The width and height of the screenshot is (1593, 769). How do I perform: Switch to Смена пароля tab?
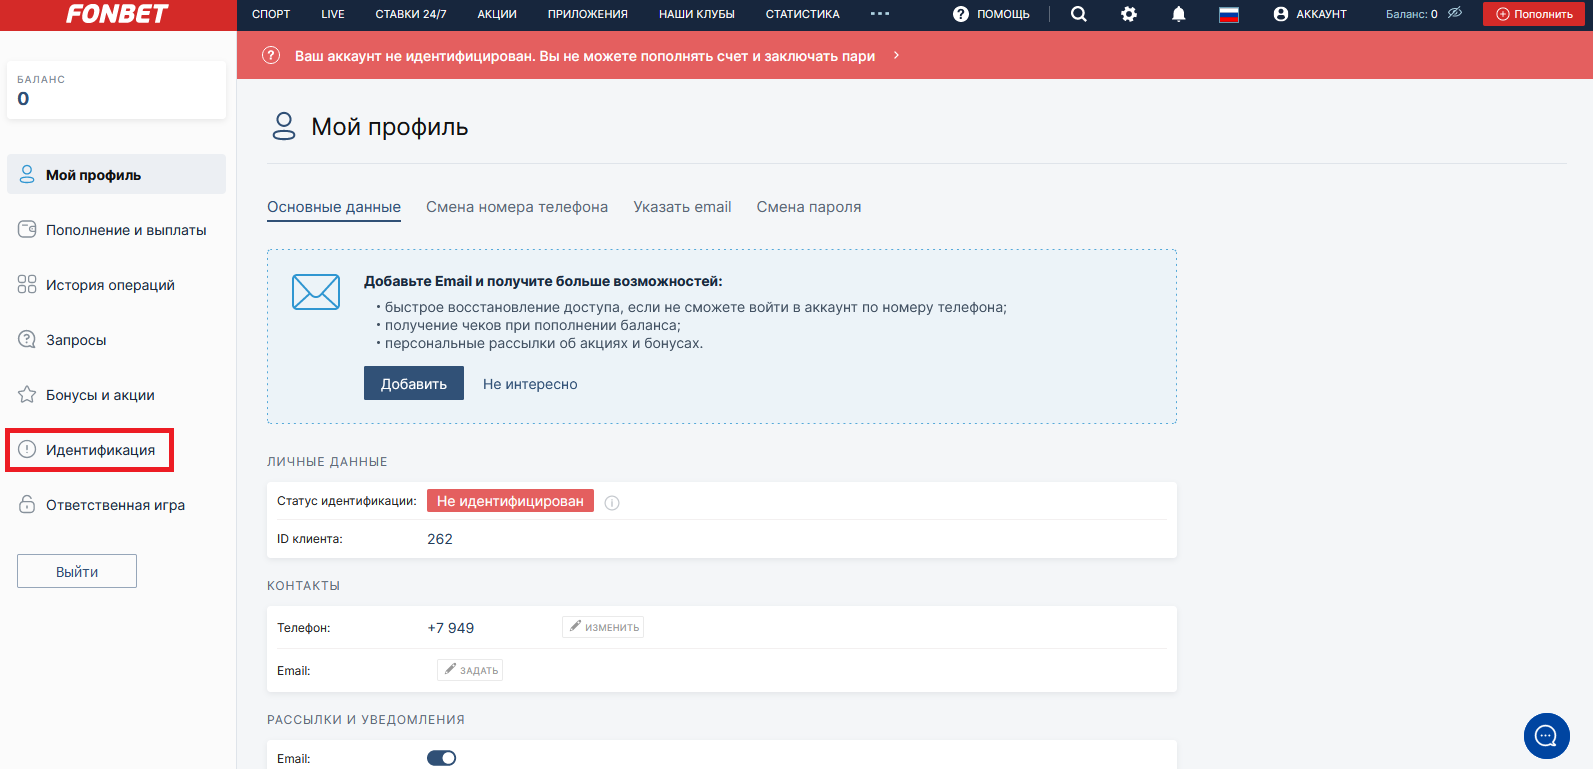point(809,207)
